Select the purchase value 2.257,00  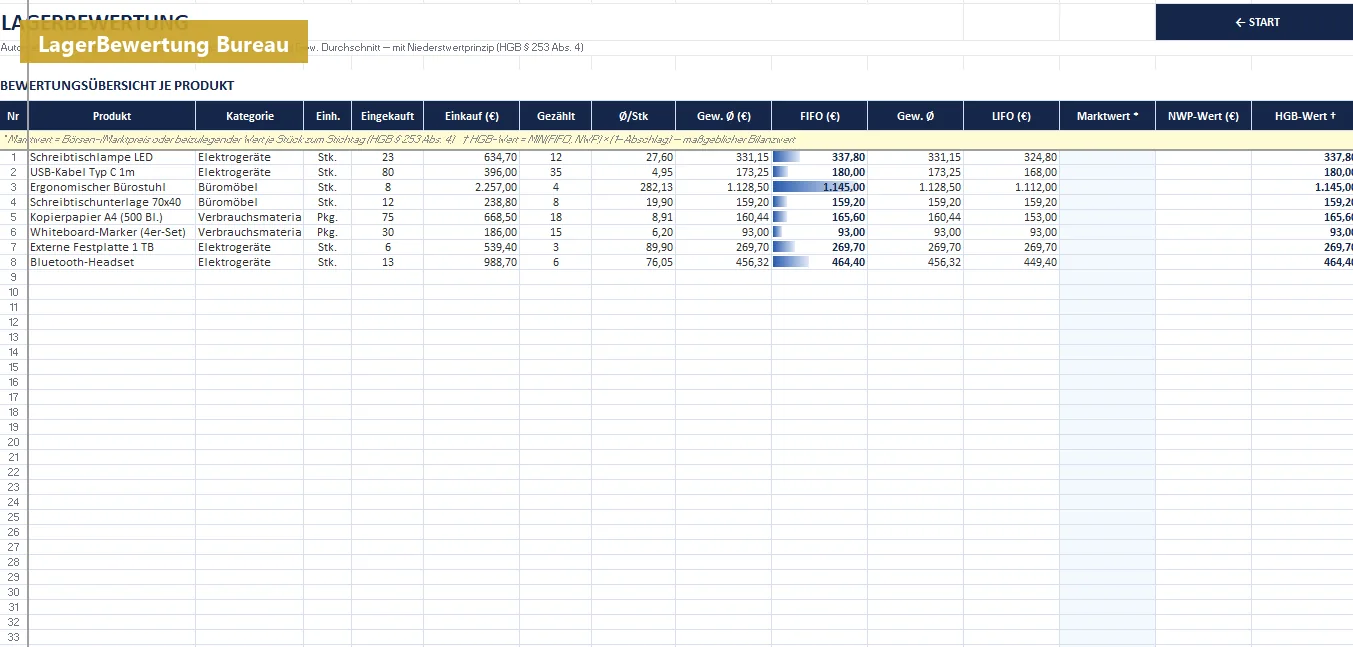tap(472, 187)
